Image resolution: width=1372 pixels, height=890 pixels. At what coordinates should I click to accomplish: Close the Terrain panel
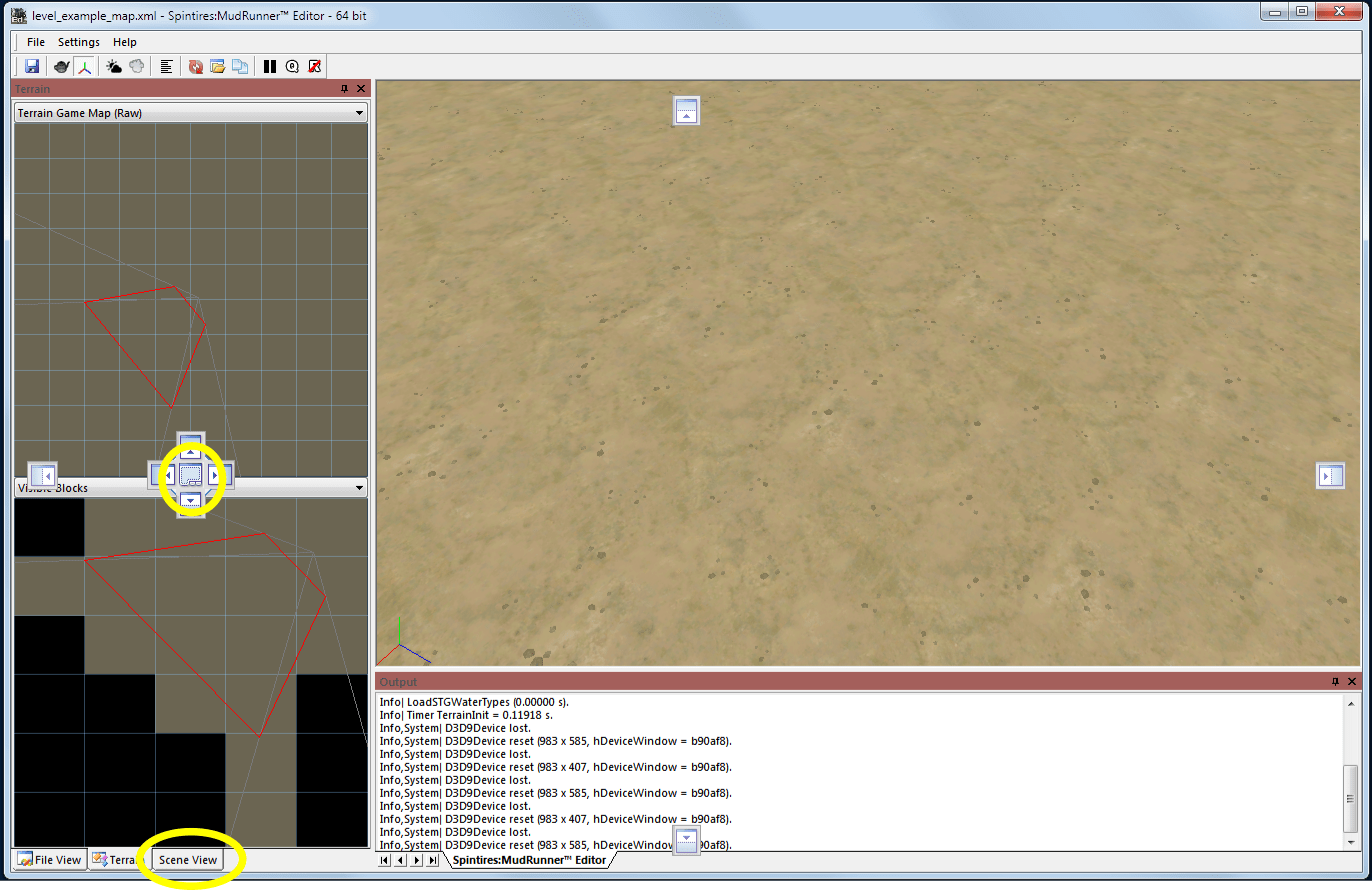tap(360, 89)
